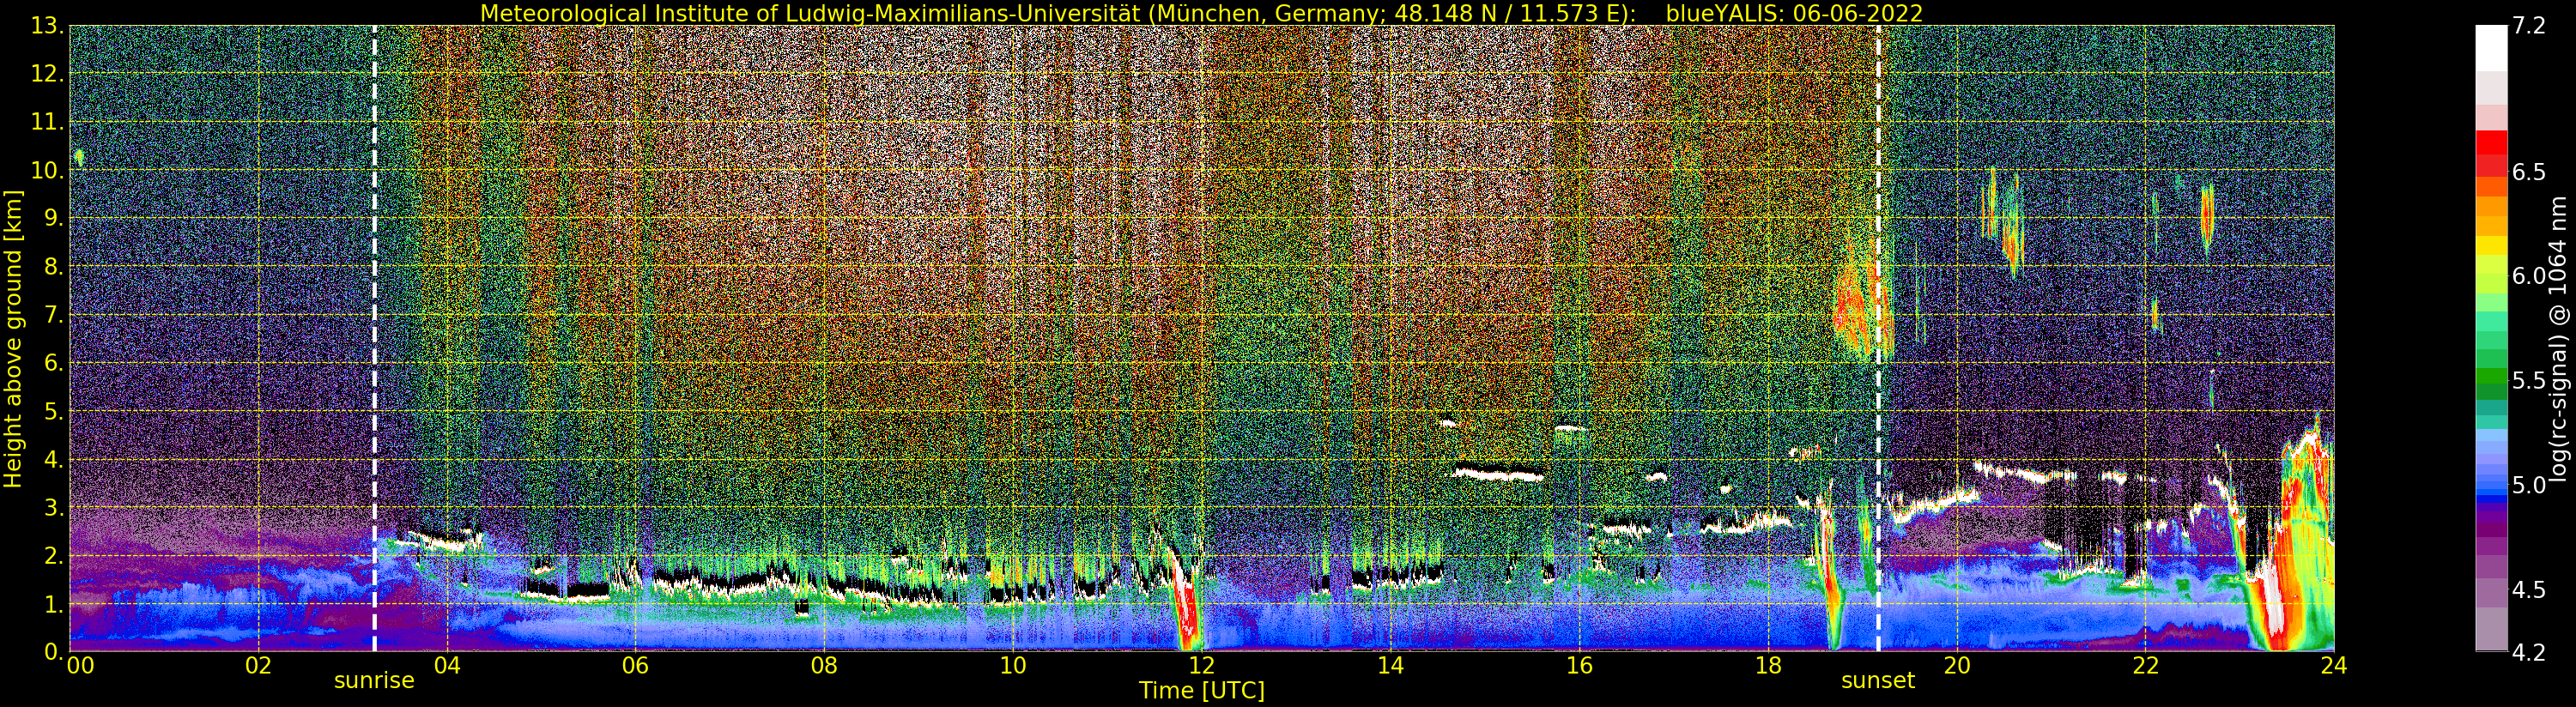This screenshot has height=707, width=2576.
Task: Click height axis tick '8.'
Action: point(54,267)
